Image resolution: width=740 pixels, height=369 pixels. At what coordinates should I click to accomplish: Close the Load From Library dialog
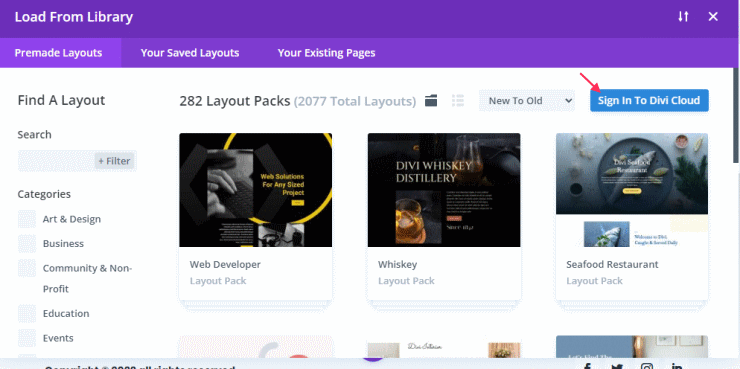713,17
